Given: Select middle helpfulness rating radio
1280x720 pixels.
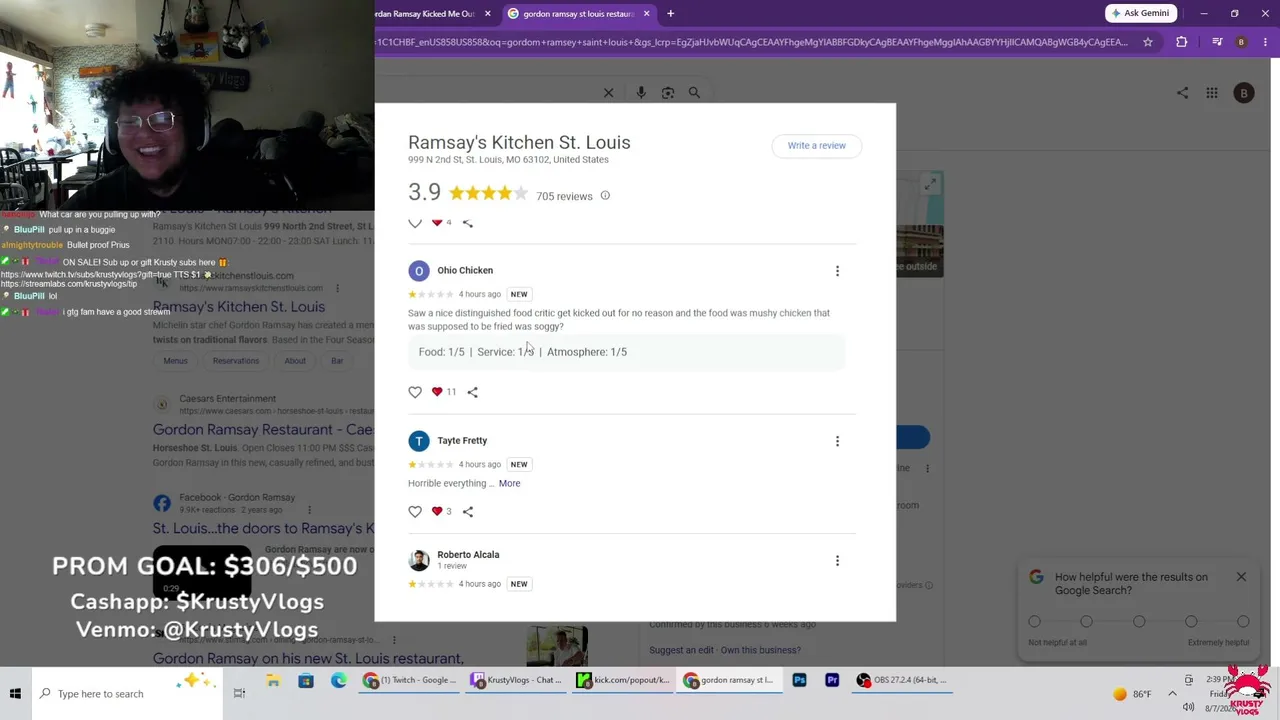Looking at the screenshot, I should [x=1139, y=622].
